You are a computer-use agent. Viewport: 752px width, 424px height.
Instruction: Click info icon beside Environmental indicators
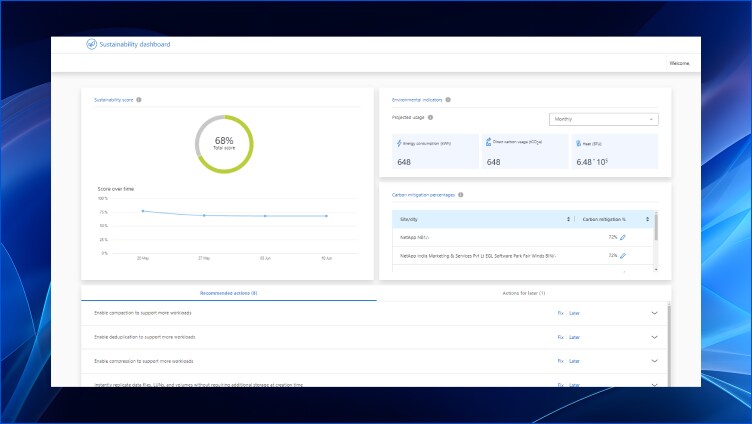[447, 100]
